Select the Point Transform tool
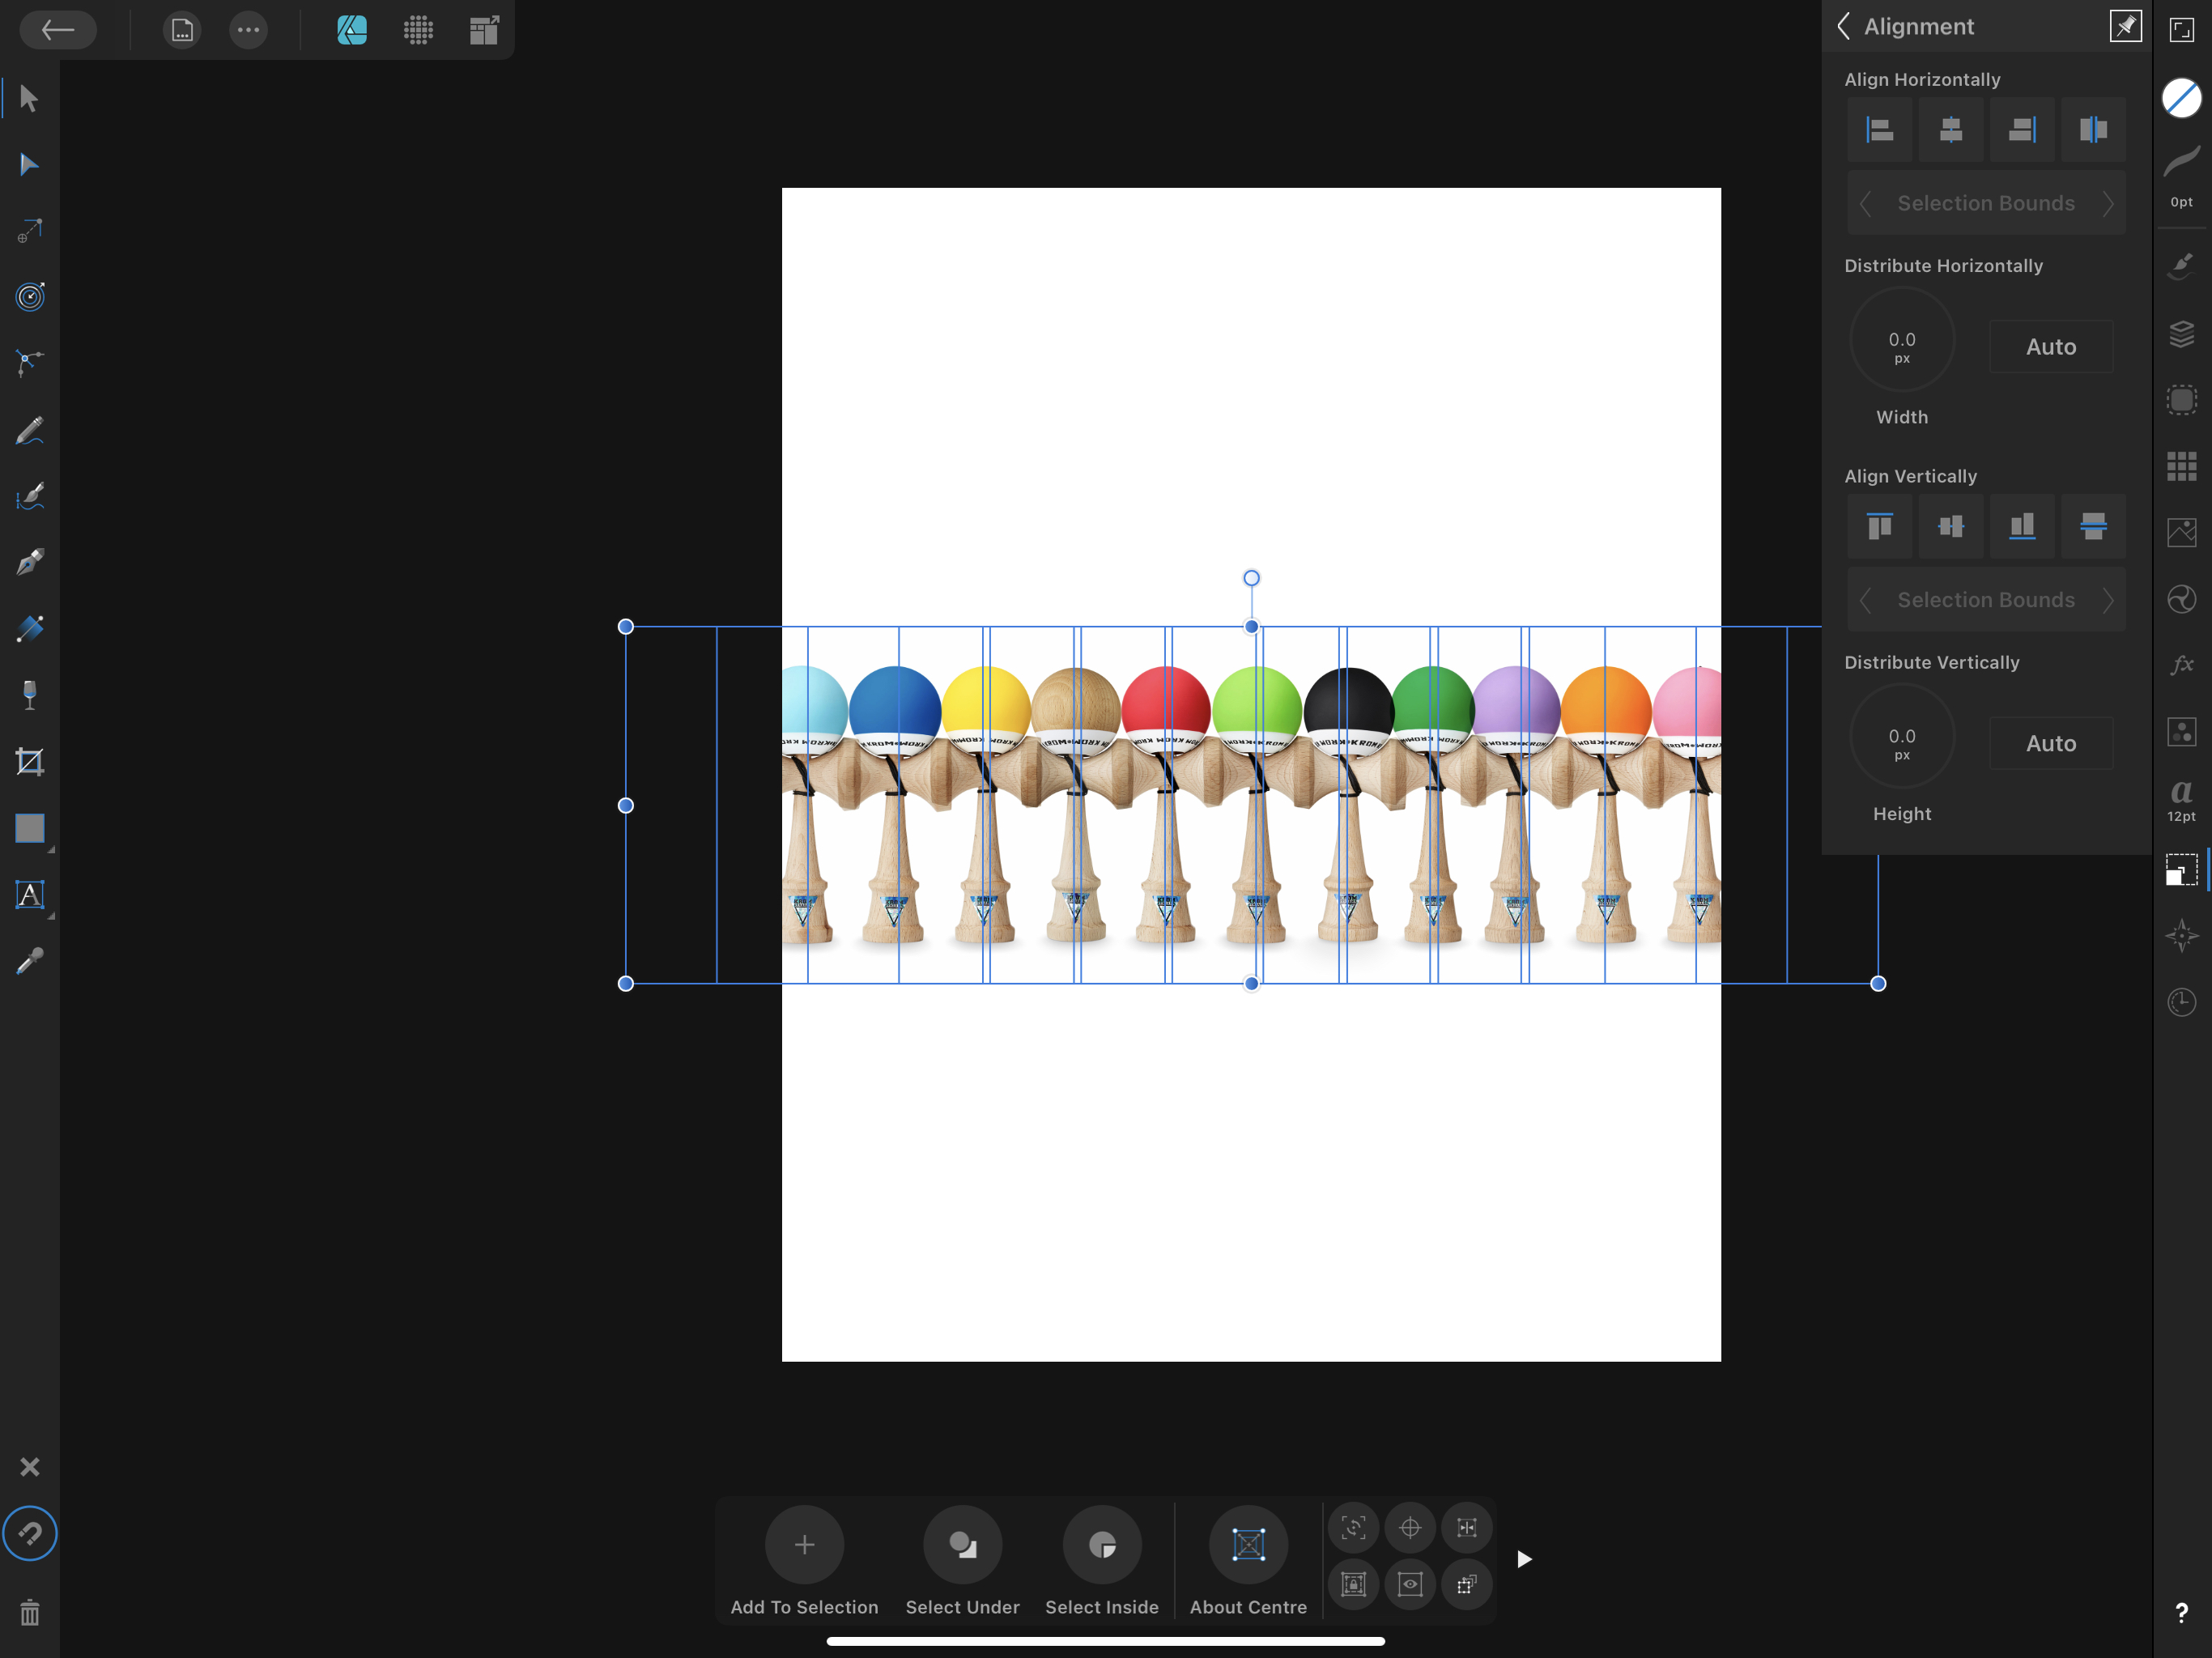Image resolution: width=2212 pixels, height=1658 pixels. [x=29, y=231]
